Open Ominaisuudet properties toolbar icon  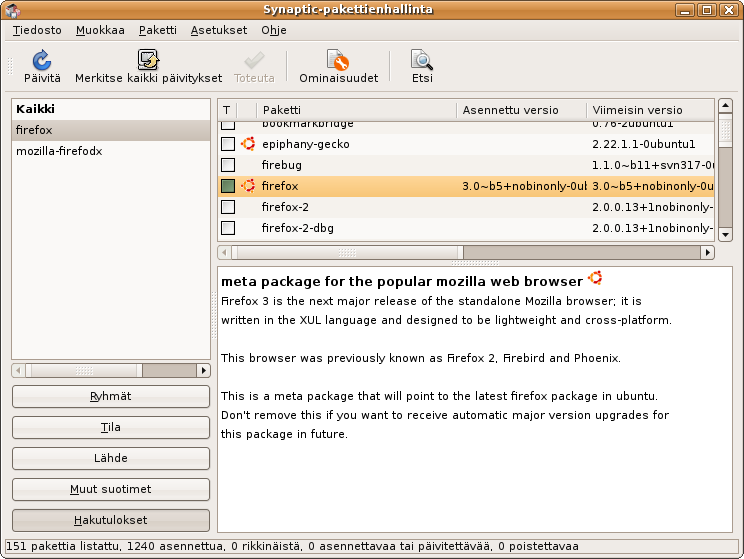(x=338, y=60)
